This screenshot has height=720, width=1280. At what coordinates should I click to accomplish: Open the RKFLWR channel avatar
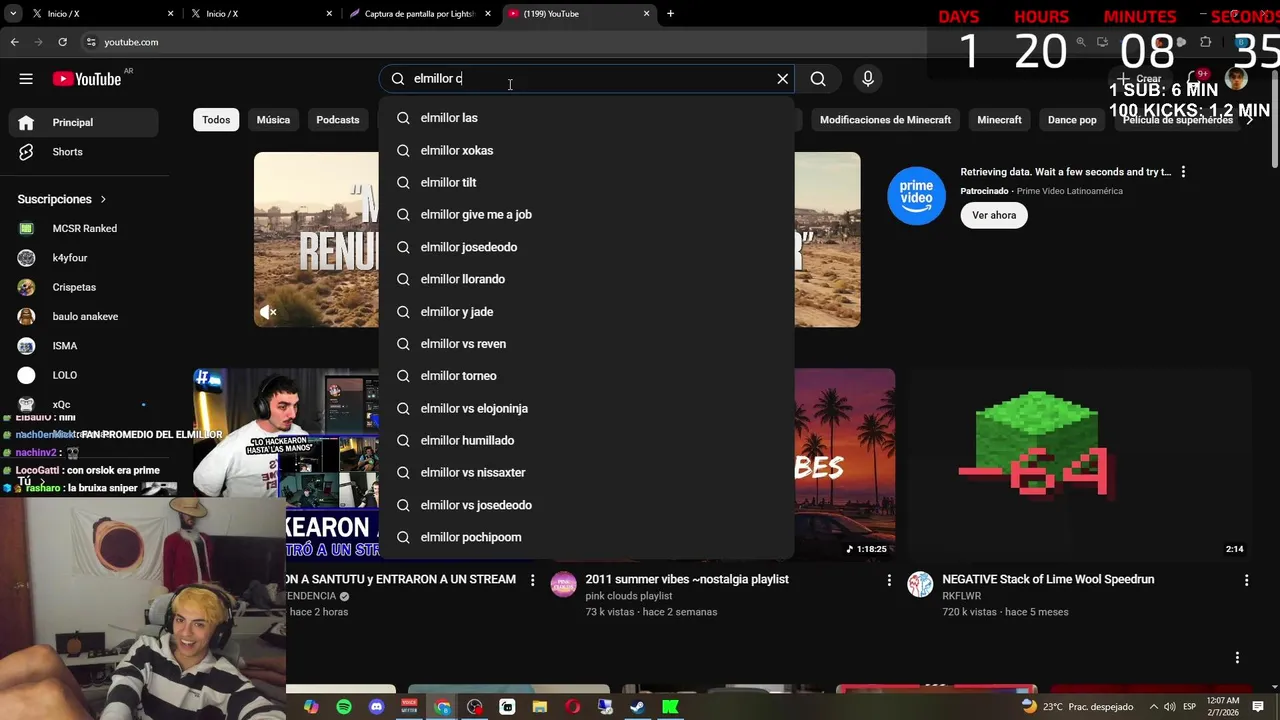(x=920, y=584)
